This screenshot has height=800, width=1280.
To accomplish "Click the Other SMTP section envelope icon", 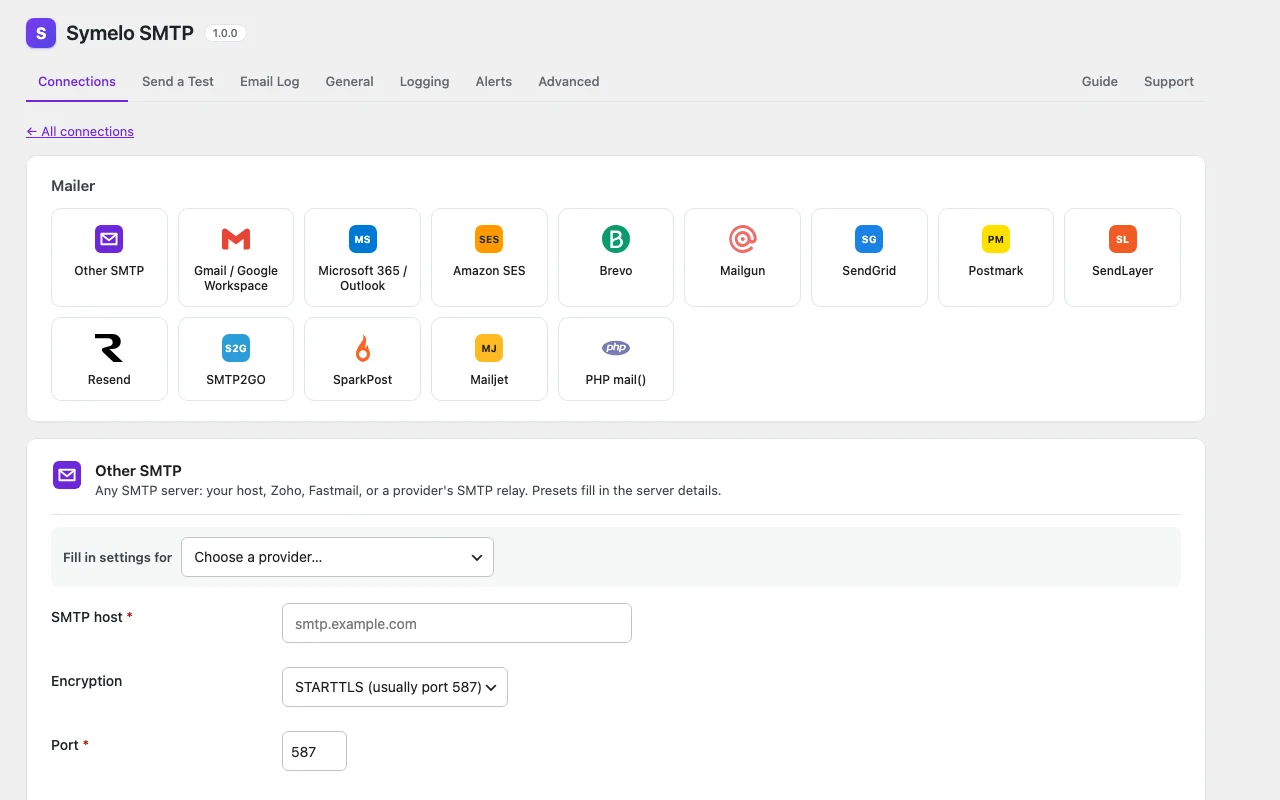I will 67,475.
